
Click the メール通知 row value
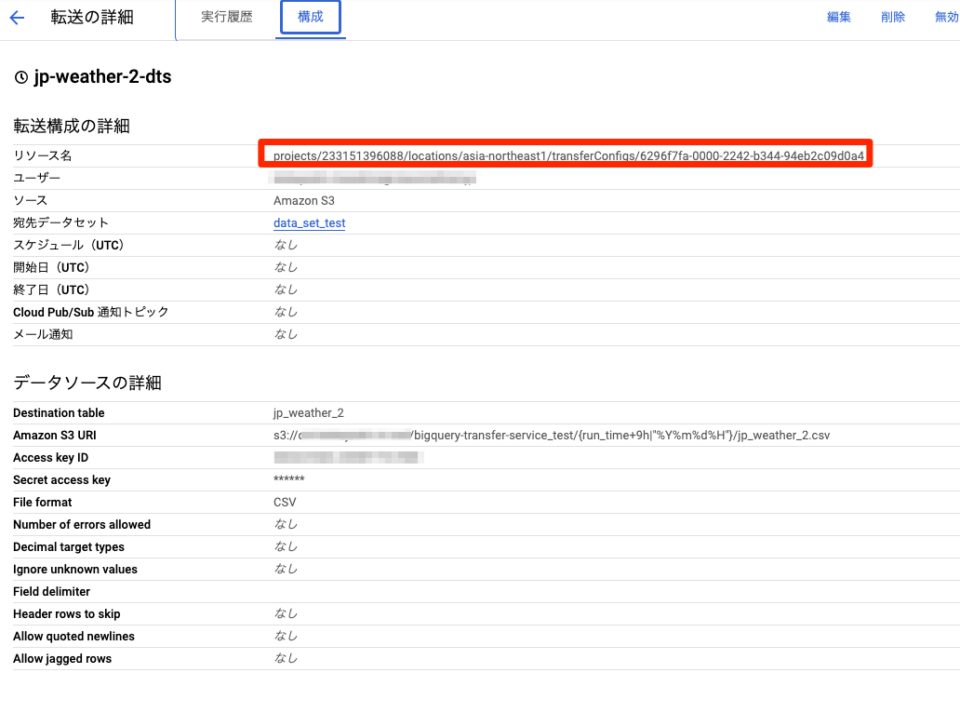[286, 334]
